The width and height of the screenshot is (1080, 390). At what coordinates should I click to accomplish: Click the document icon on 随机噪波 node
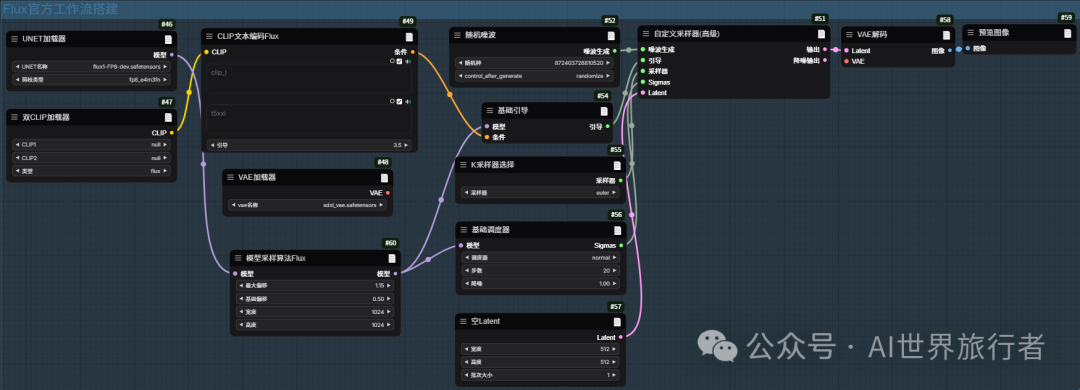tap(611, 36)
